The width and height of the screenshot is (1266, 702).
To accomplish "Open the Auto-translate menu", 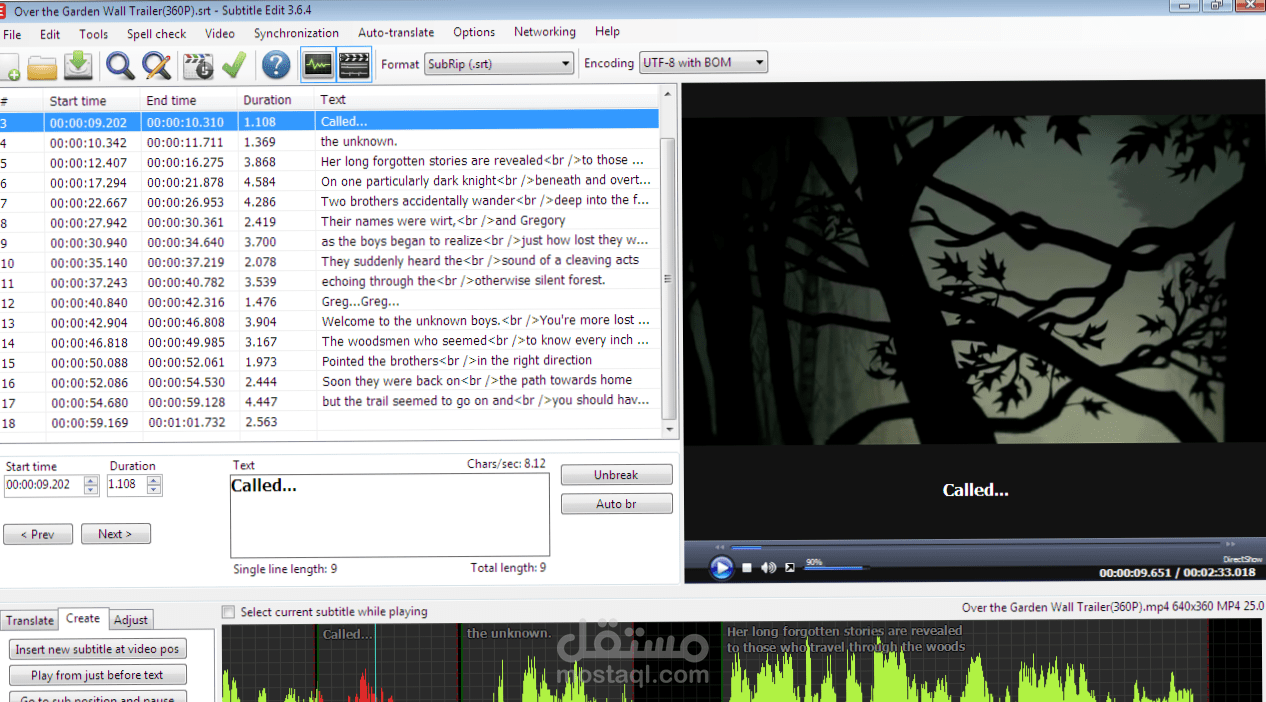I will click(x=396, y=33).
